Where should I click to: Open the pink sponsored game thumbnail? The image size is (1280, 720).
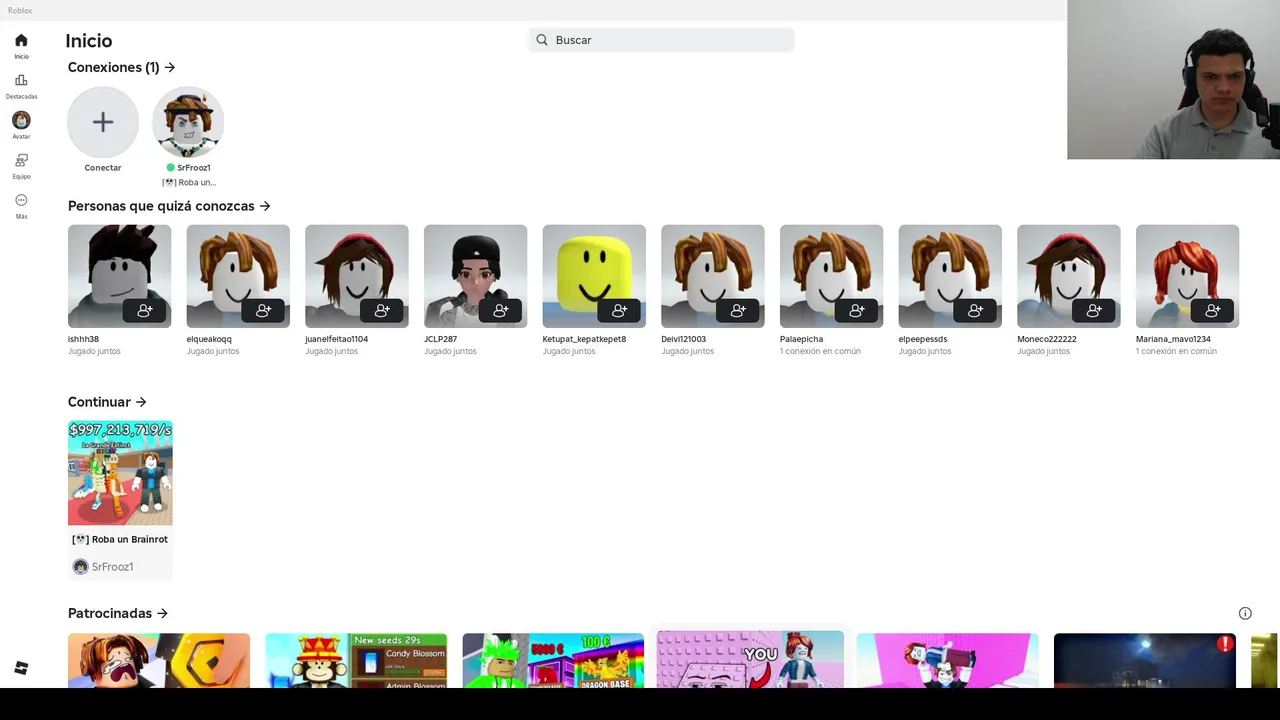pyautogui.click(x=947, y=660)
